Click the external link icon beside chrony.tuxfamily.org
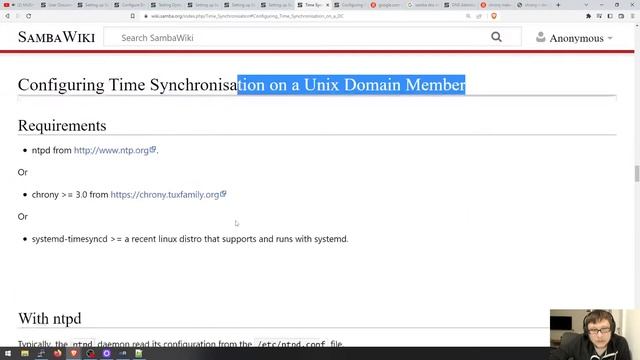 coord(223,194)
